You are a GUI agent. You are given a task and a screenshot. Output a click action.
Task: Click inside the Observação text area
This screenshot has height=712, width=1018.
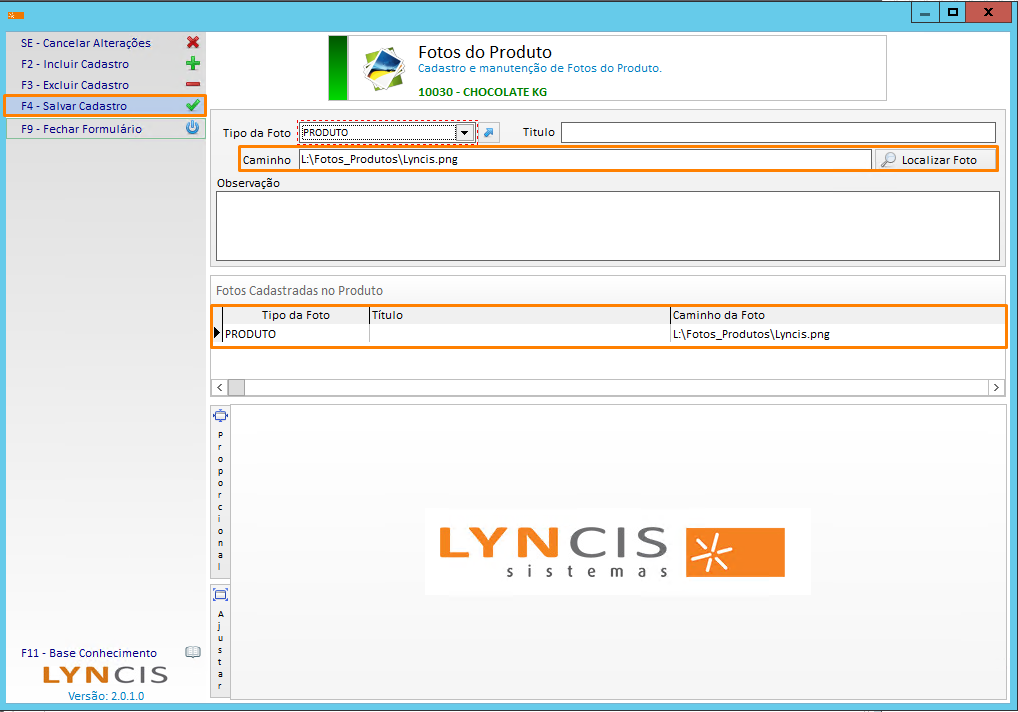pos(607,225)
